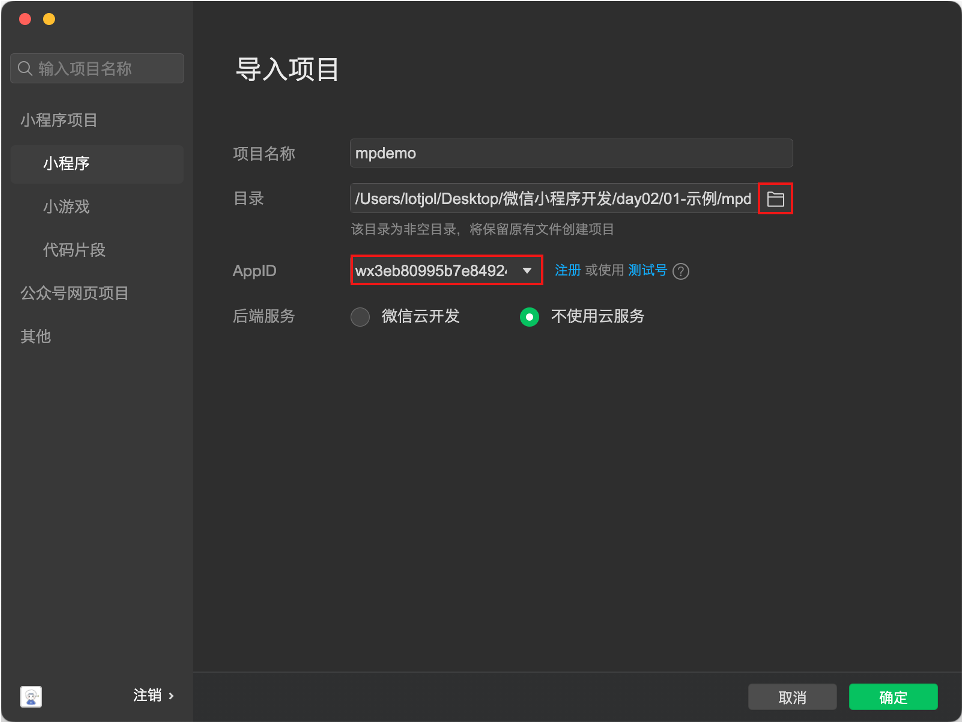This screenshot has width=962, height=722.
Task: Select 小程序 in the sidebar
Action: pos(97,164)
